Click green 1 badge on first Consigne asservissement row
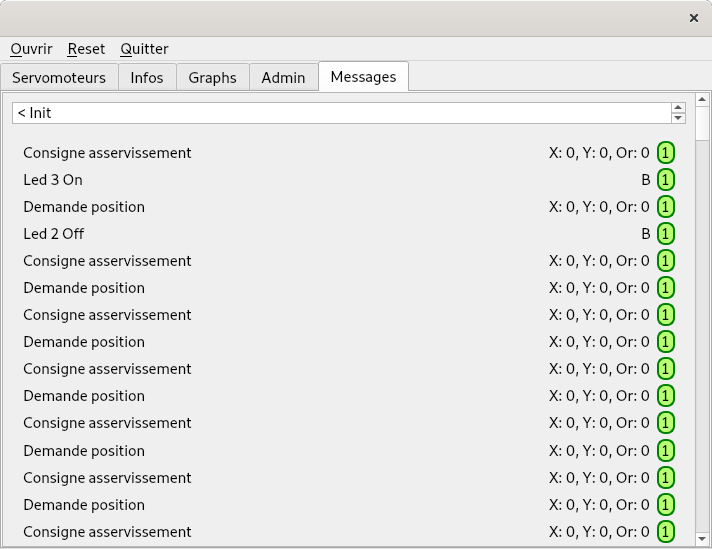712x549 pixels. coord(666,153)
